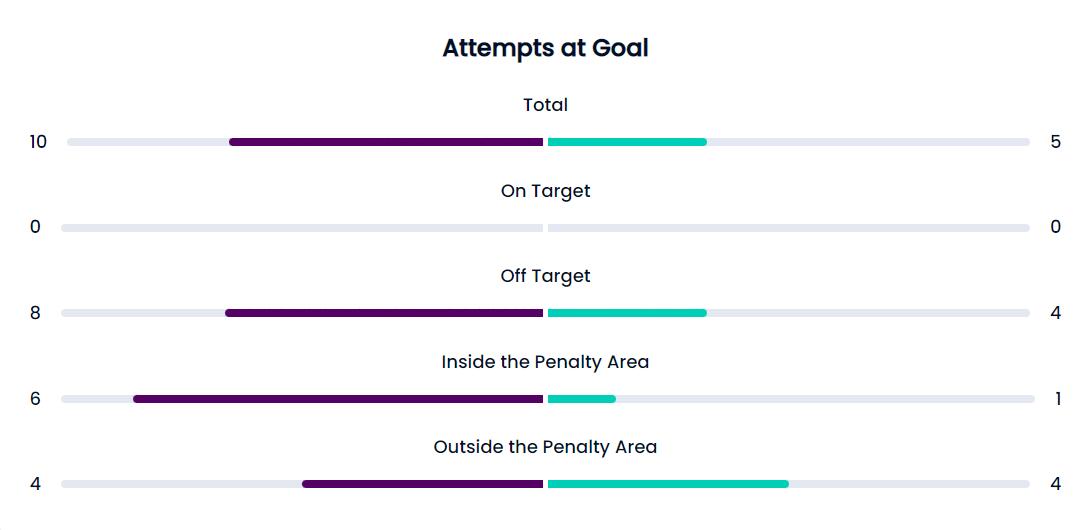Select the Outside the Penalty Area label
This screenshot has height=530, width=1090.
pos(545,447)
